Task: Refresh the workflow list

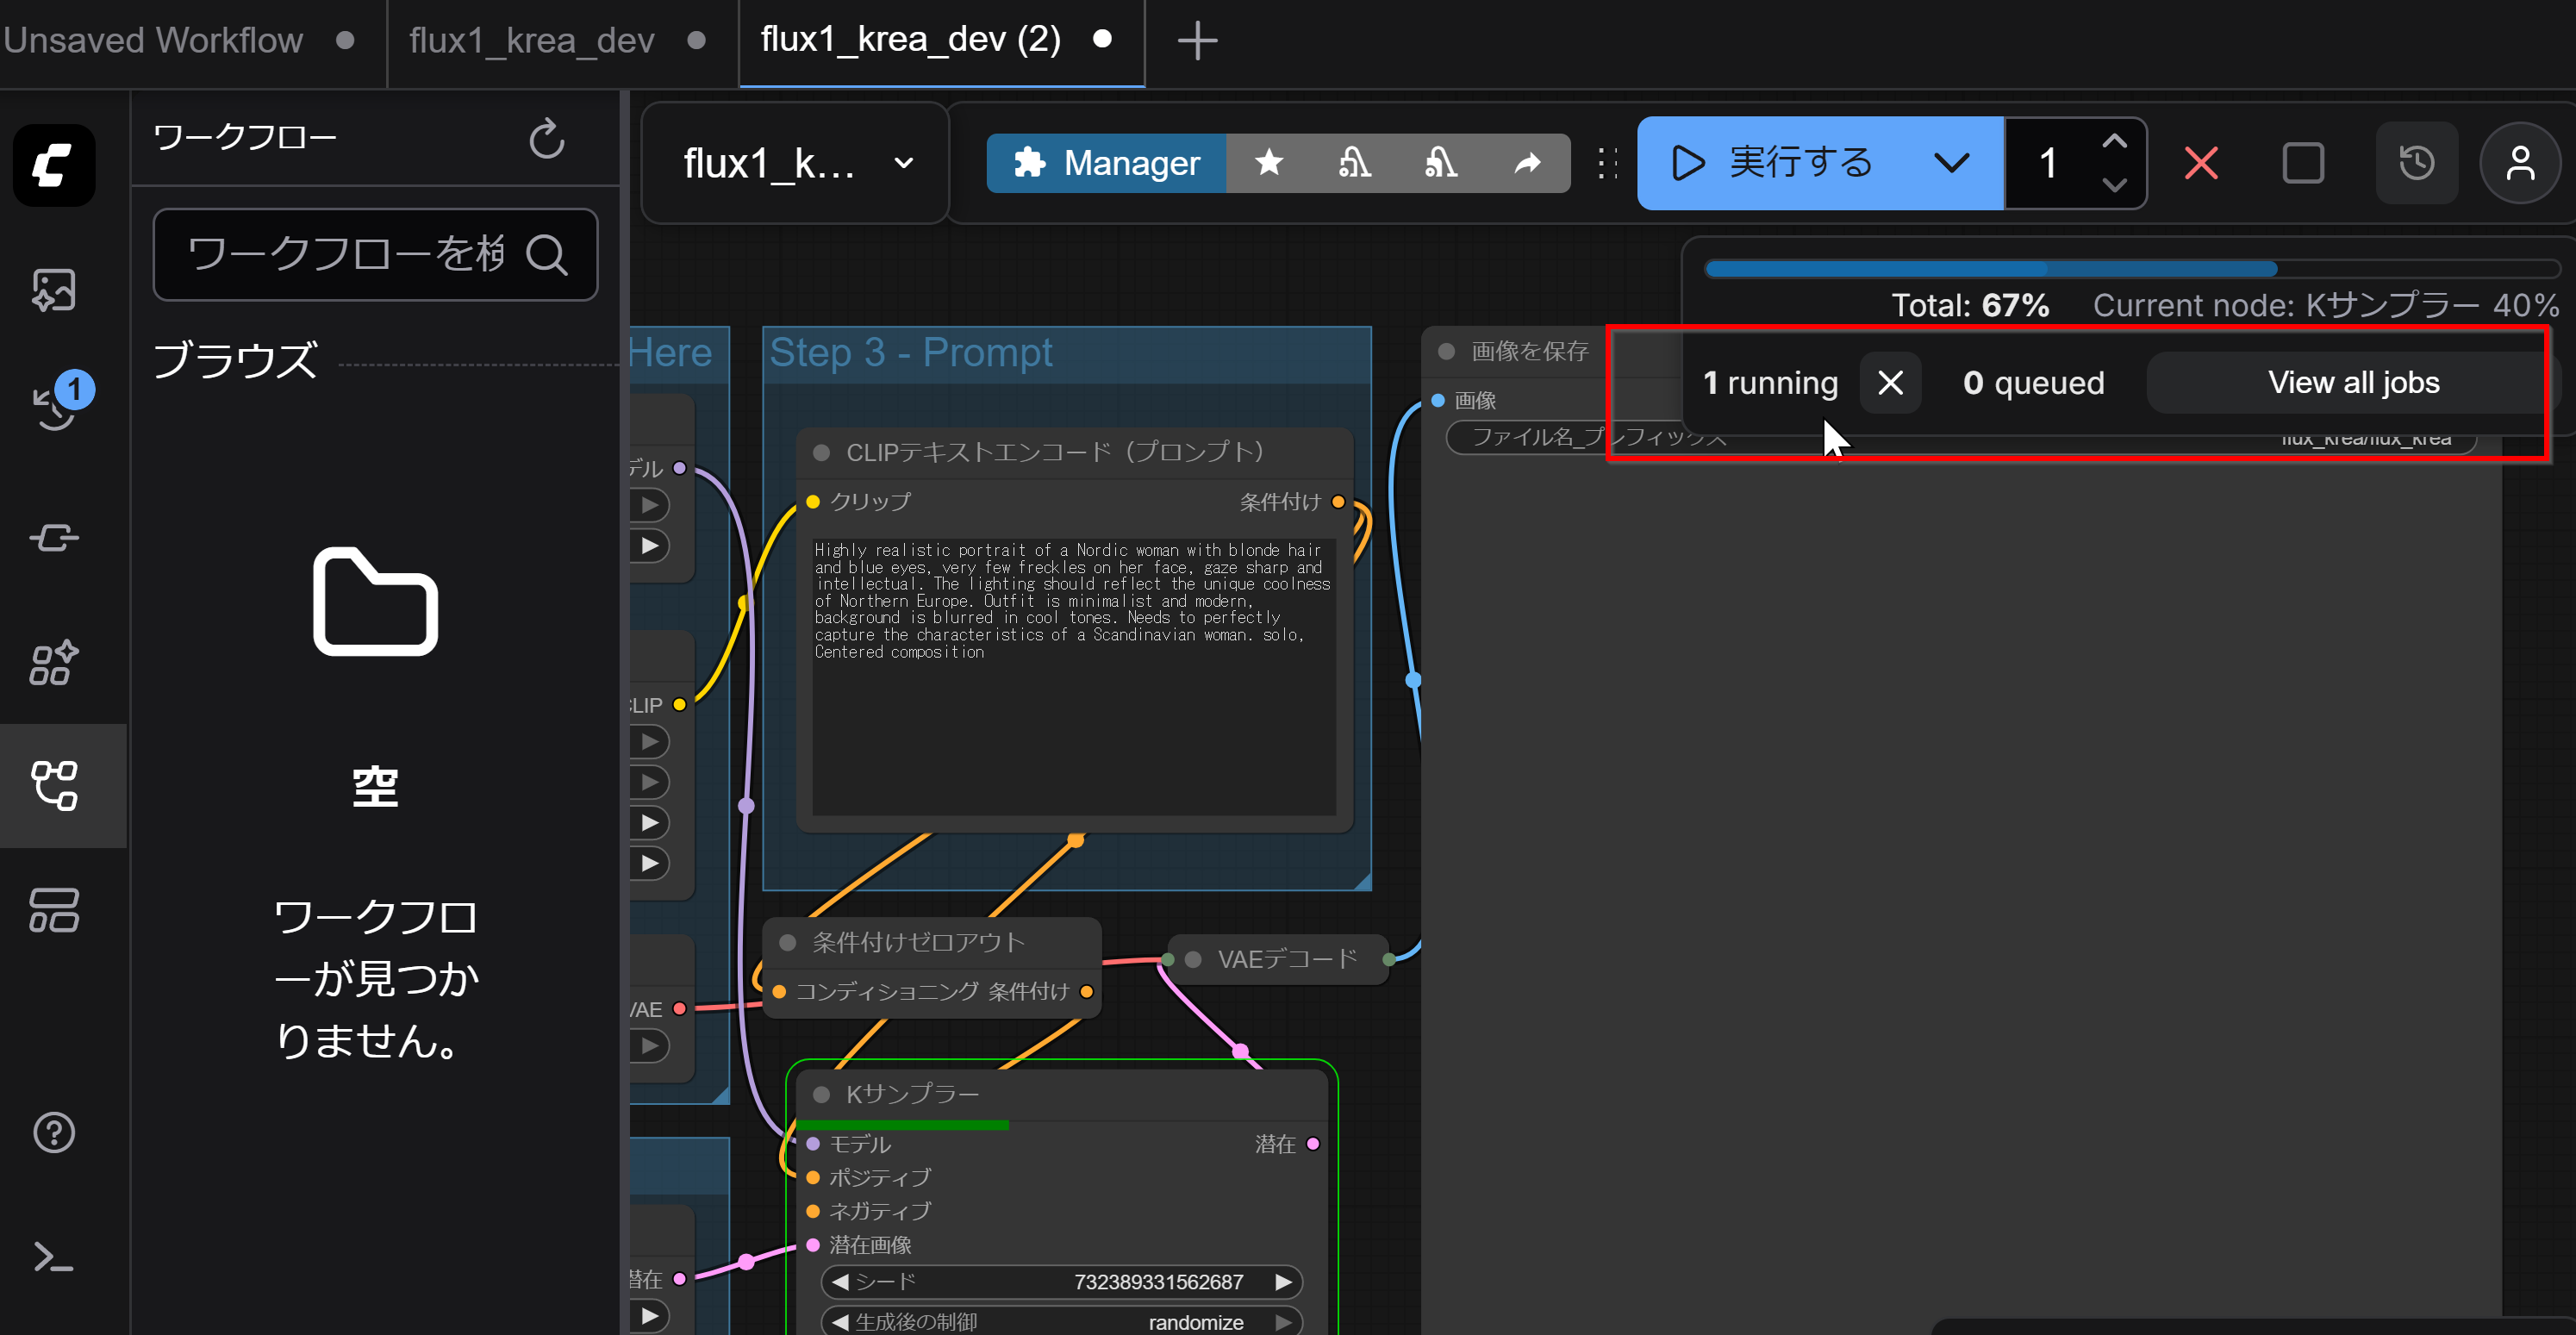Action: tap(546, 139)
